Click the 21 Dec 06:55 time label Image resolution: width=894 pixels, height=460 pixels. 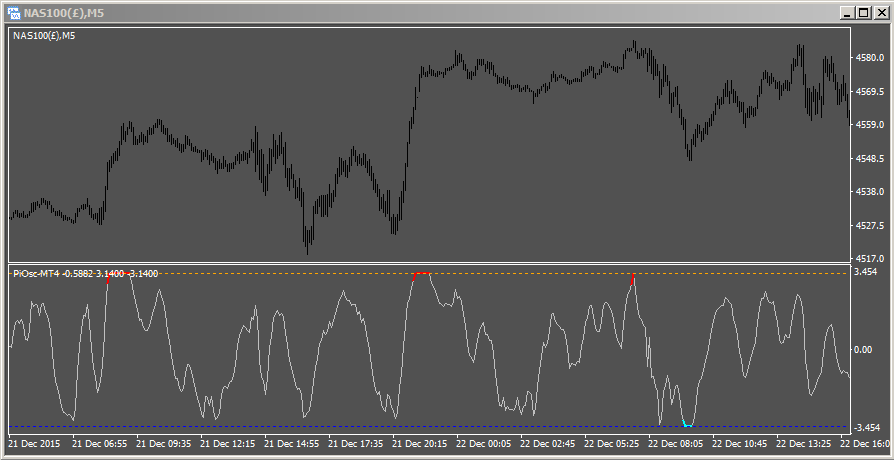click(x=99, y=443)
